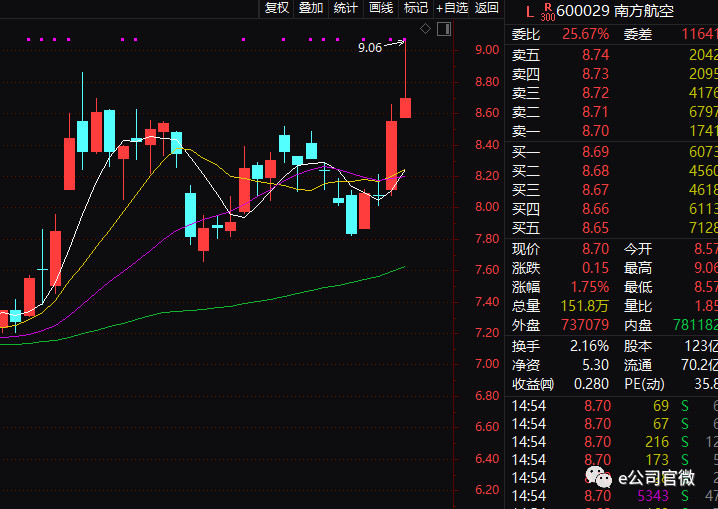Click the diamond marker icon above the chart
The height and width of the screenshot is (509, 718).
[x=425, y=29]
